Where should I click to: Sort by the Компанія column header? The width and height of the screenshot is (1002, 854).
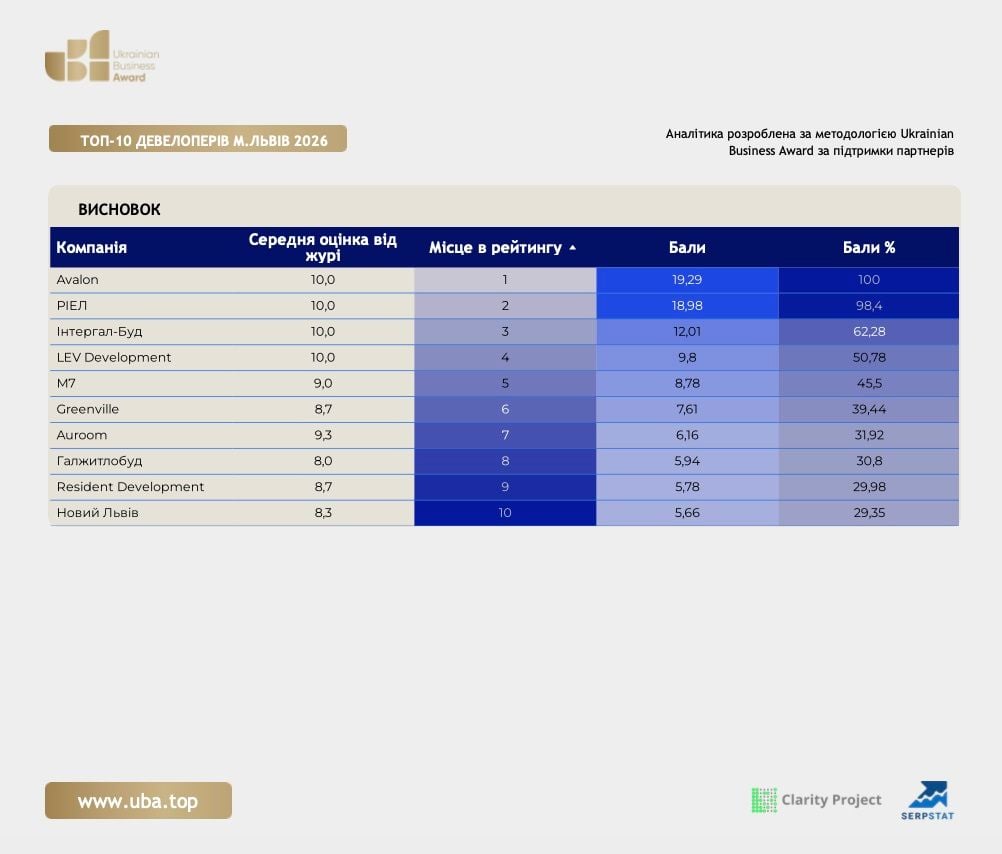[91, 247]
